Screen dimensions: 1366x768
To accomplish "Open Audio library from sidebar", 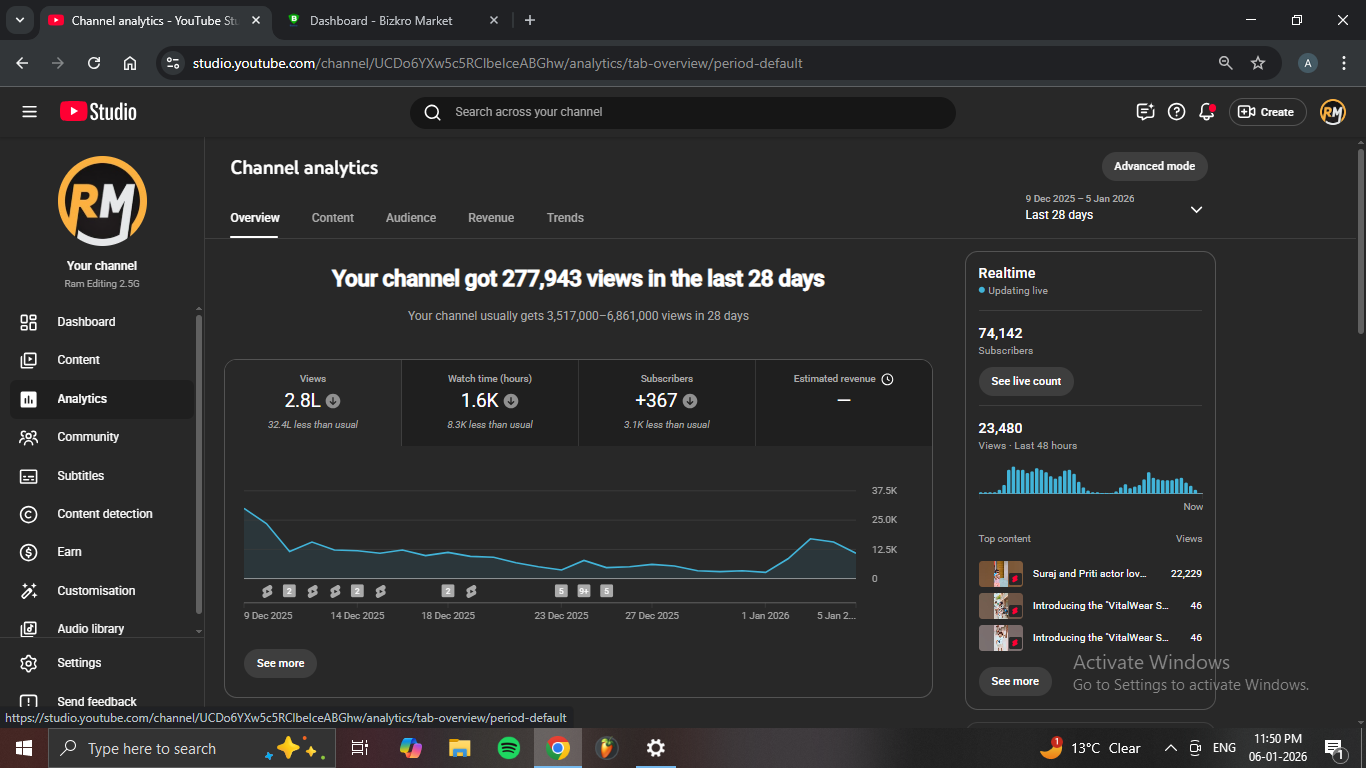I will tap(90, 629).
